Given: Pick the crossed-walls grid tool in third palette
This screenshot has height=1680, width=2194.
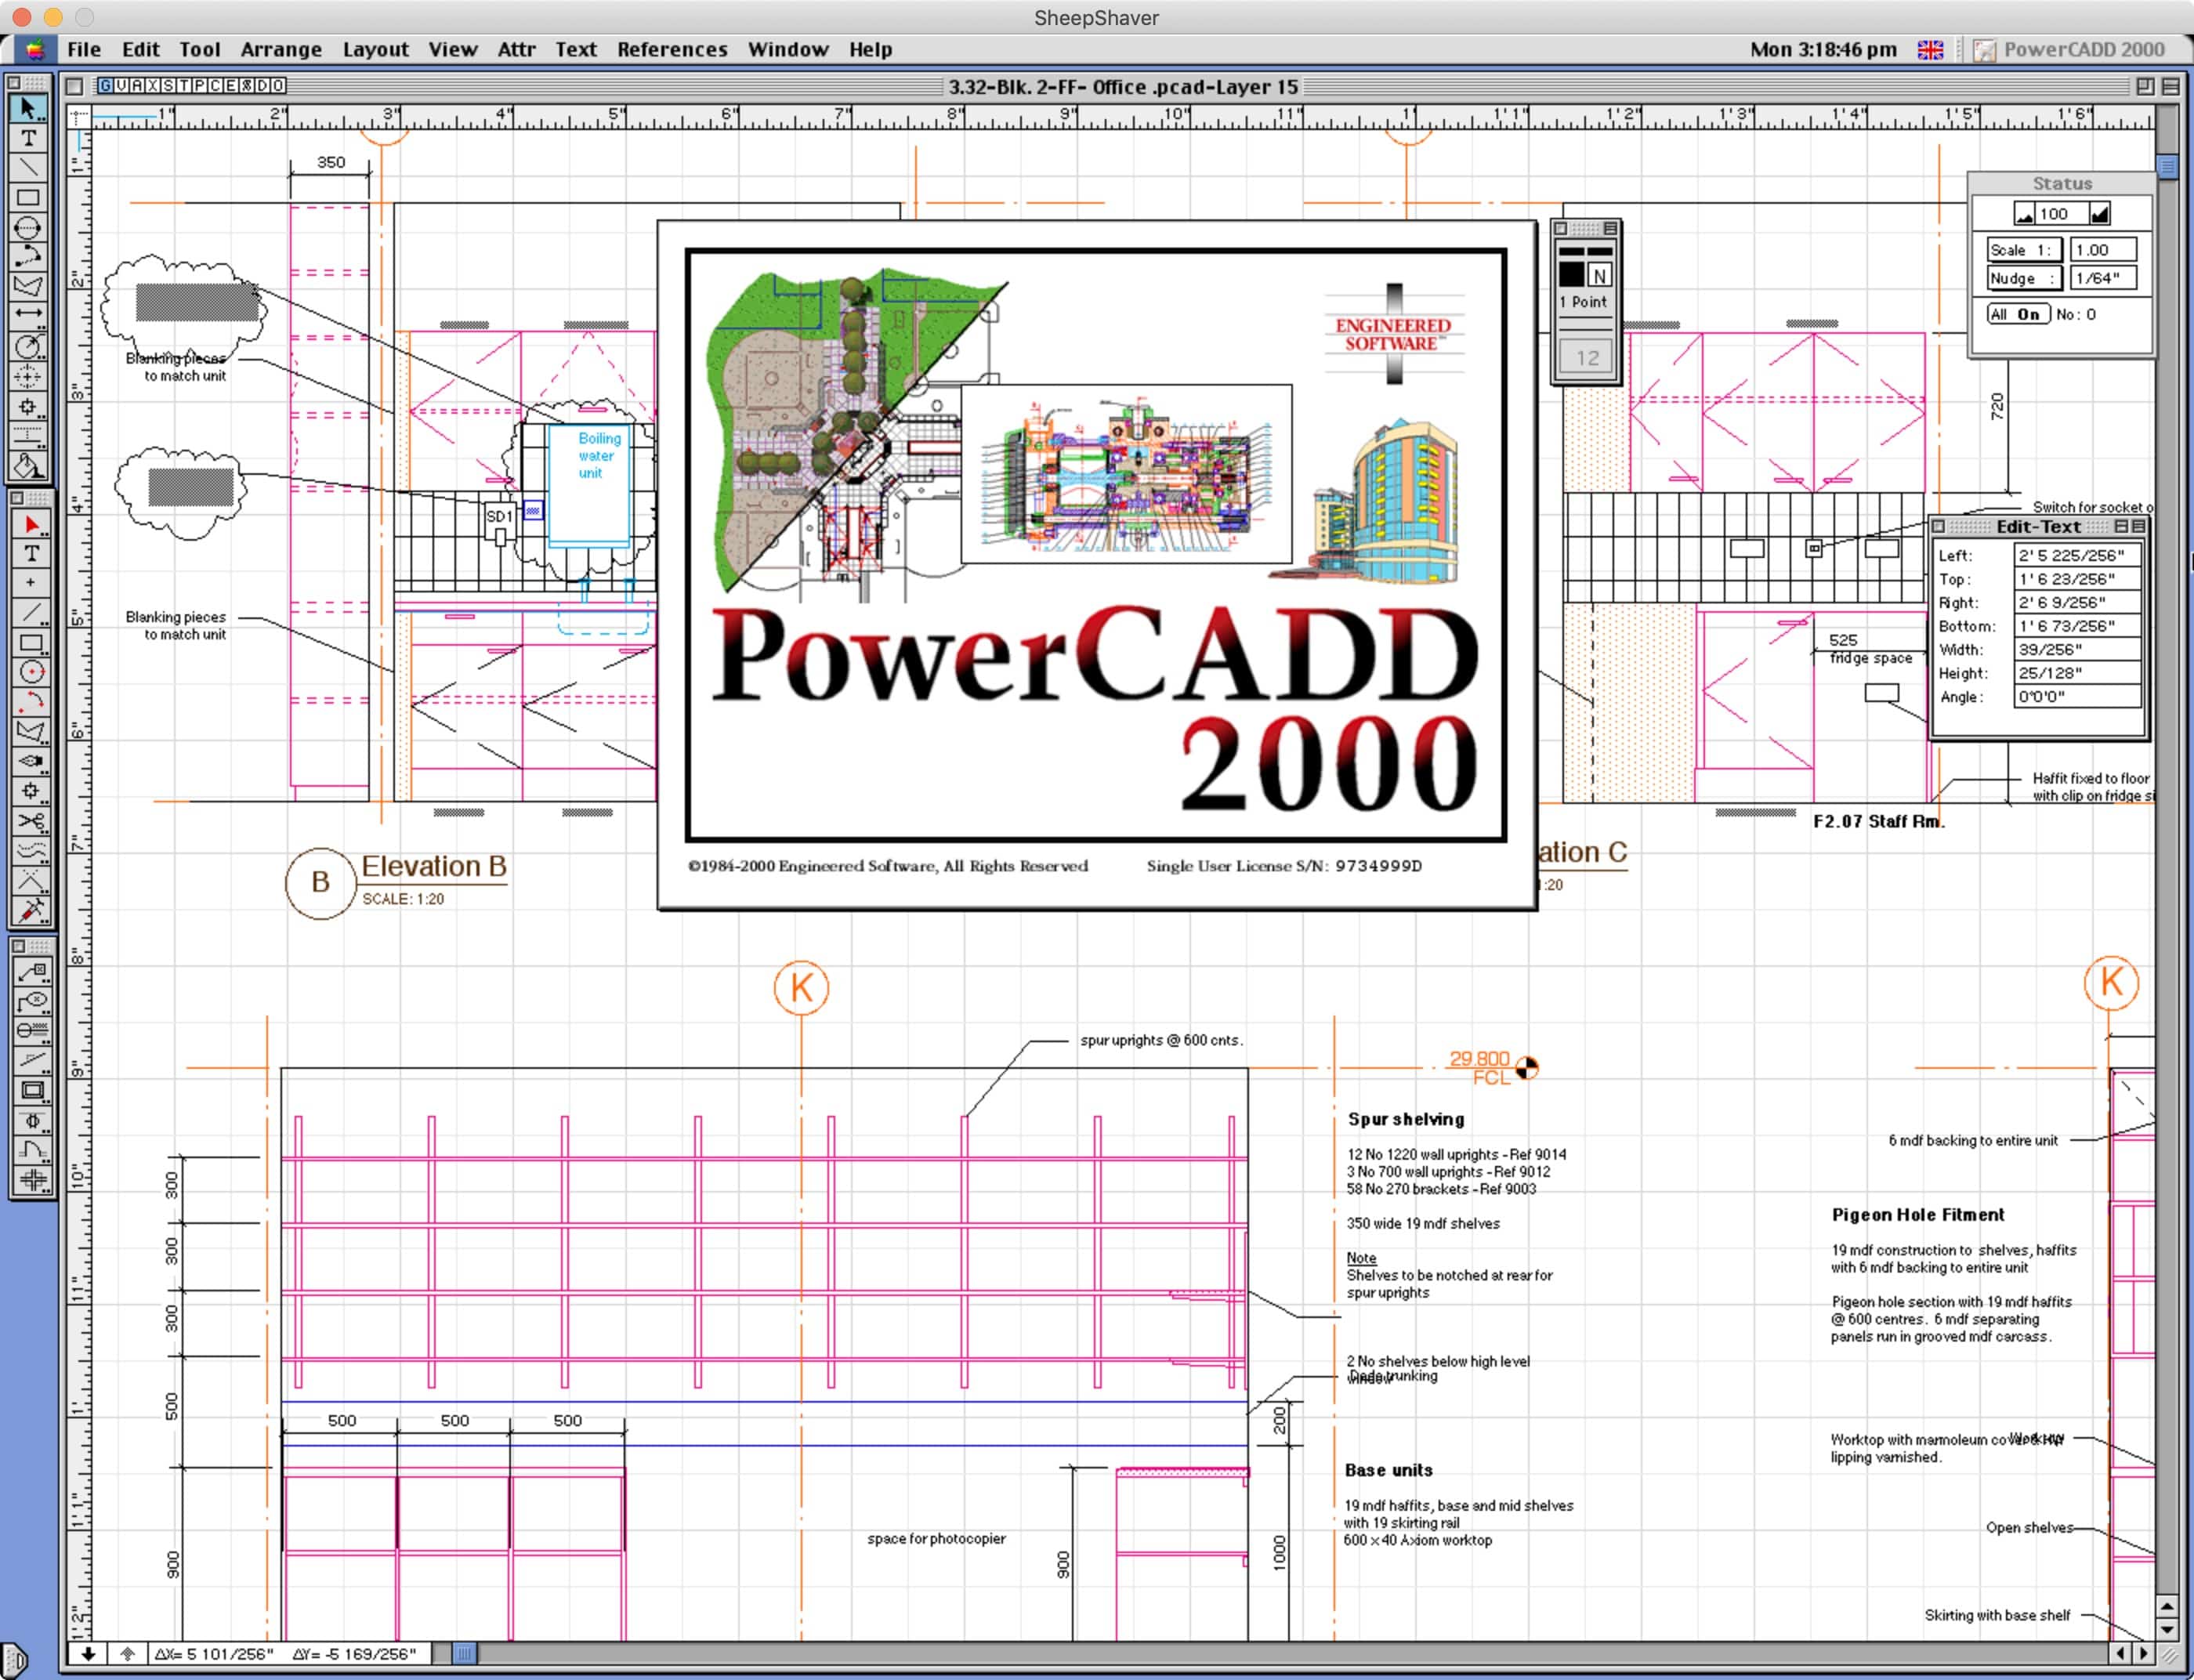Looking at the screenshot, I should tap(33, 1180).
